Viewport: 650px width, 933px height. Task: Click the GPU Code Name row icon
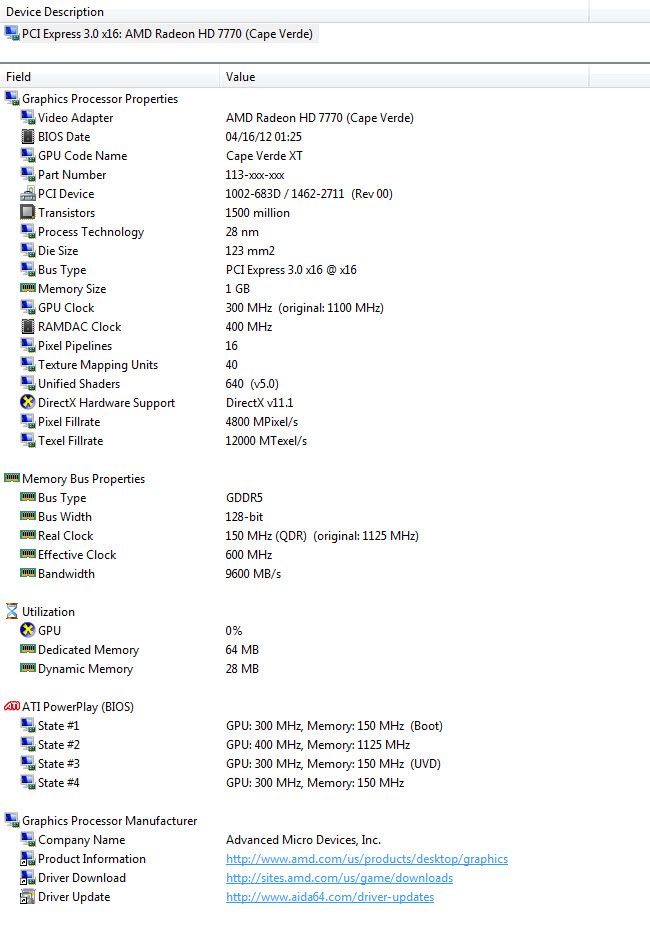(28, 155)
